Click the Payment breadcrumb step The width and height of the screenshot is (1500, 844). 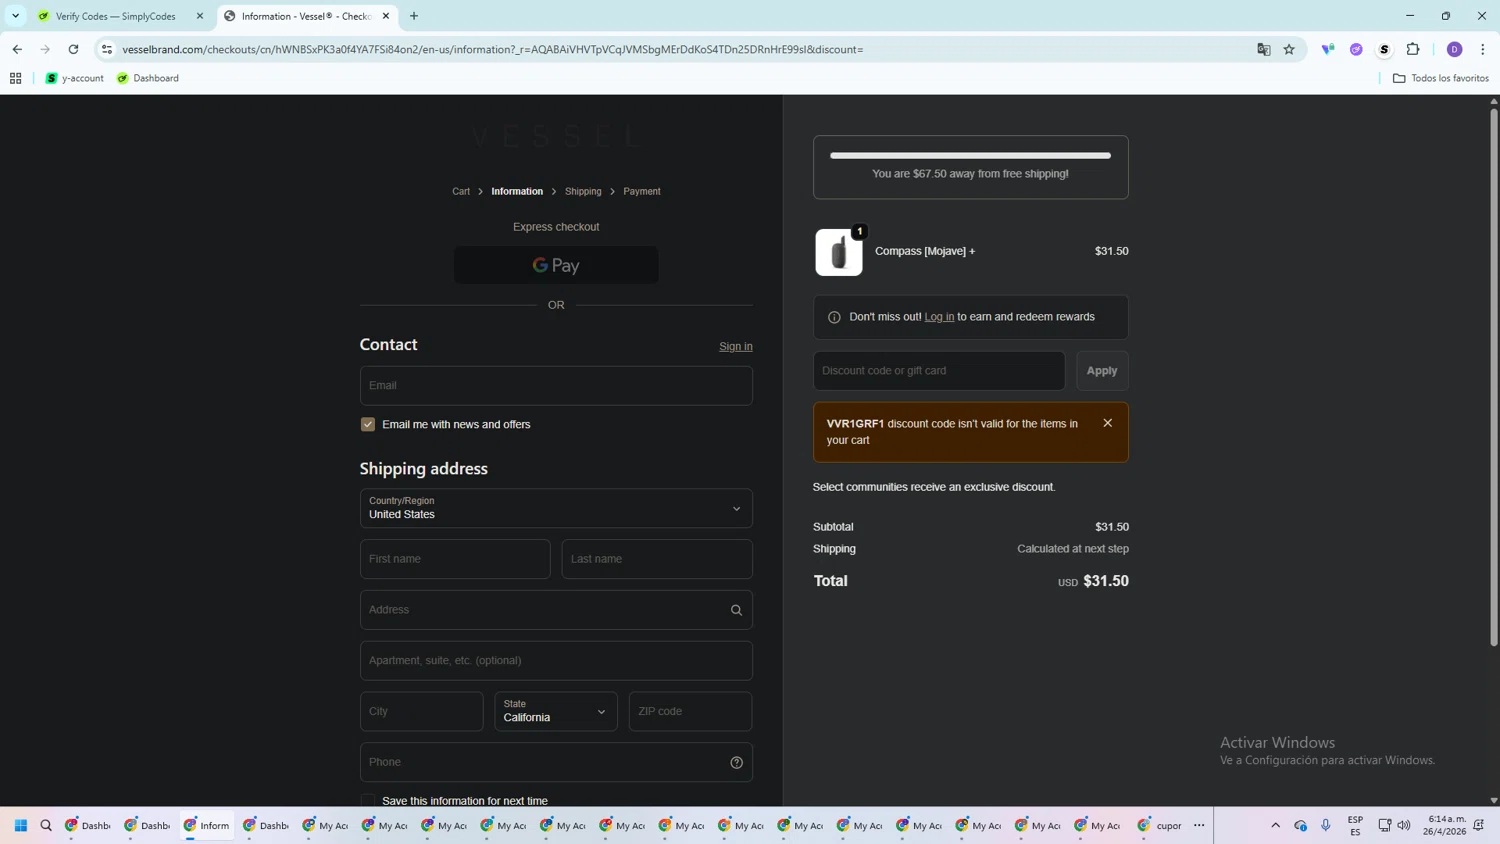point(642,191)
